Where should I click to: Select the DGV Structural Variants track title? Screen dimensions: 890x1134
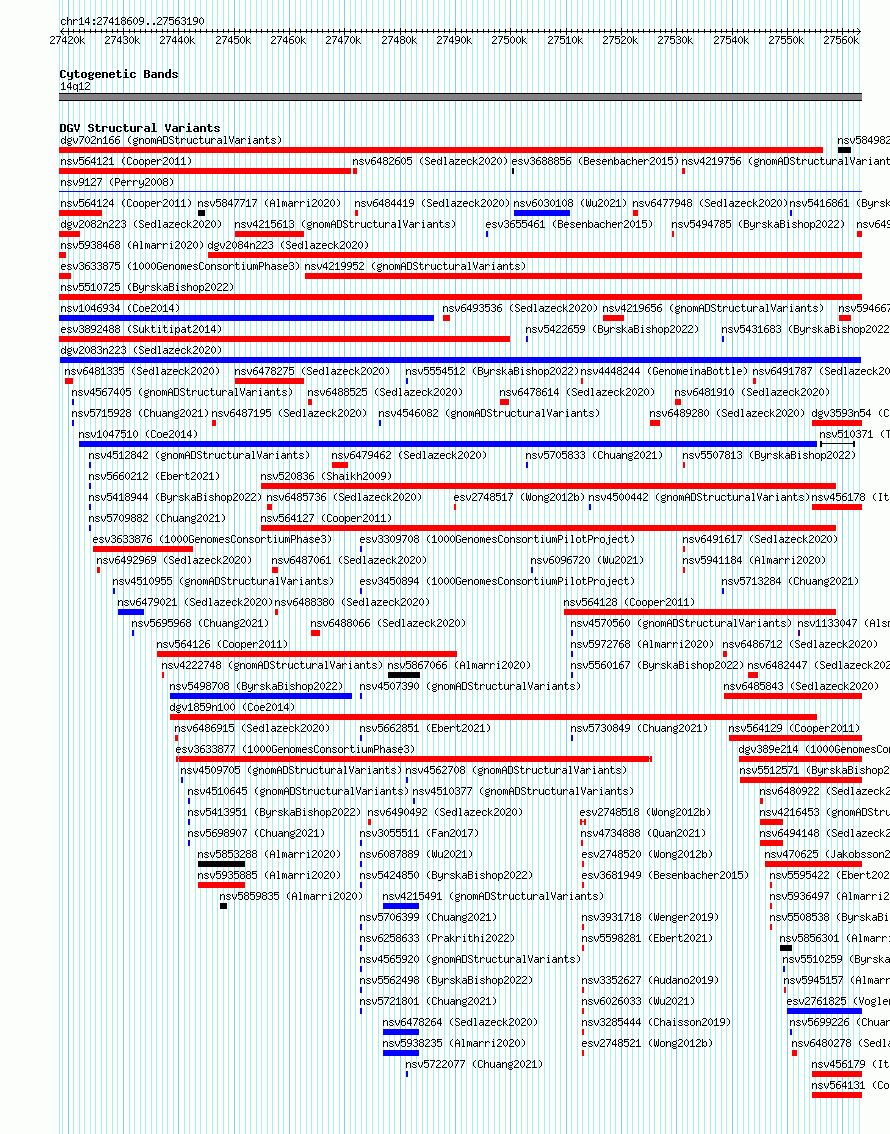point(140,127)
